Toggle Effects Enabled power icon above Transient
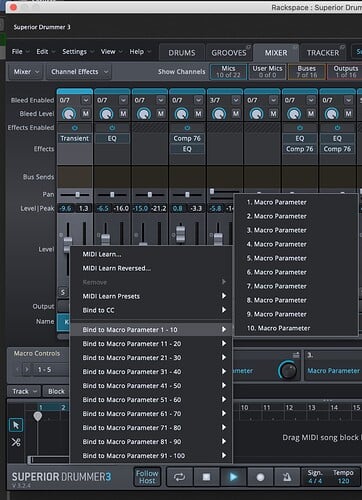This screenshot has width=362, height=500. (75, 128)
